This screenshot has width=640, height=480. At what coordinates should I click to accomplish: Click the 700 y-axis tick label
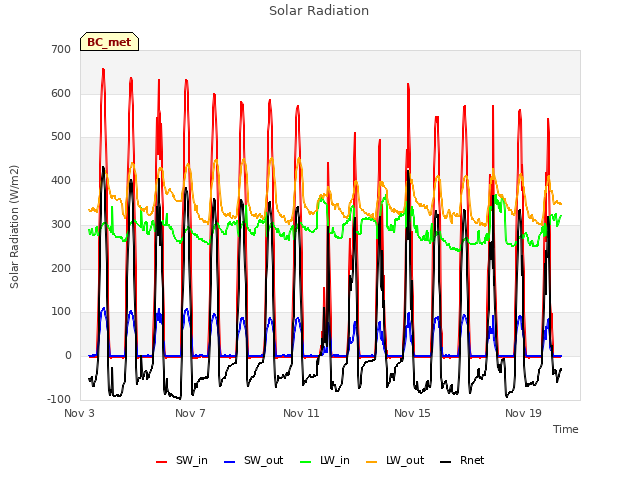(x=61, y=49)
